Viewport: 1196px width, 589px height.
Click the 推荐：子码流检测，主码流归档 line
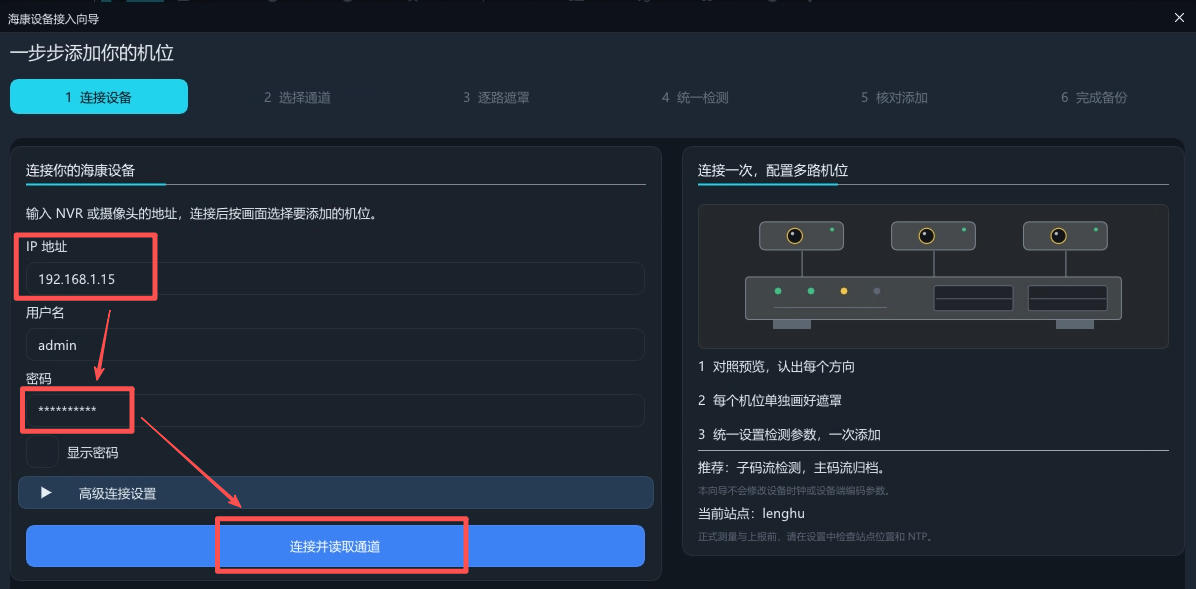pos(791,467)
